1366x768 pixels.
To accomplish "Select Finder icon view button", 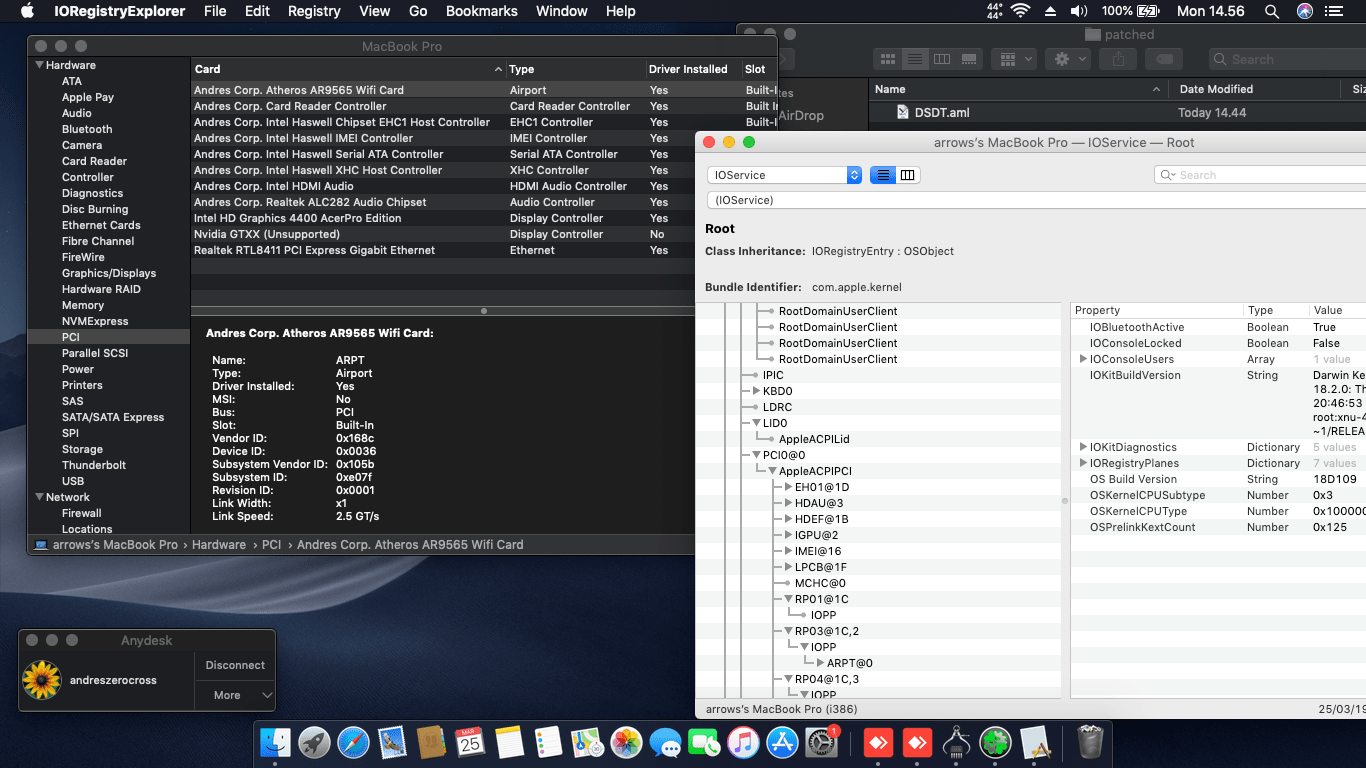I will (887, 60).
